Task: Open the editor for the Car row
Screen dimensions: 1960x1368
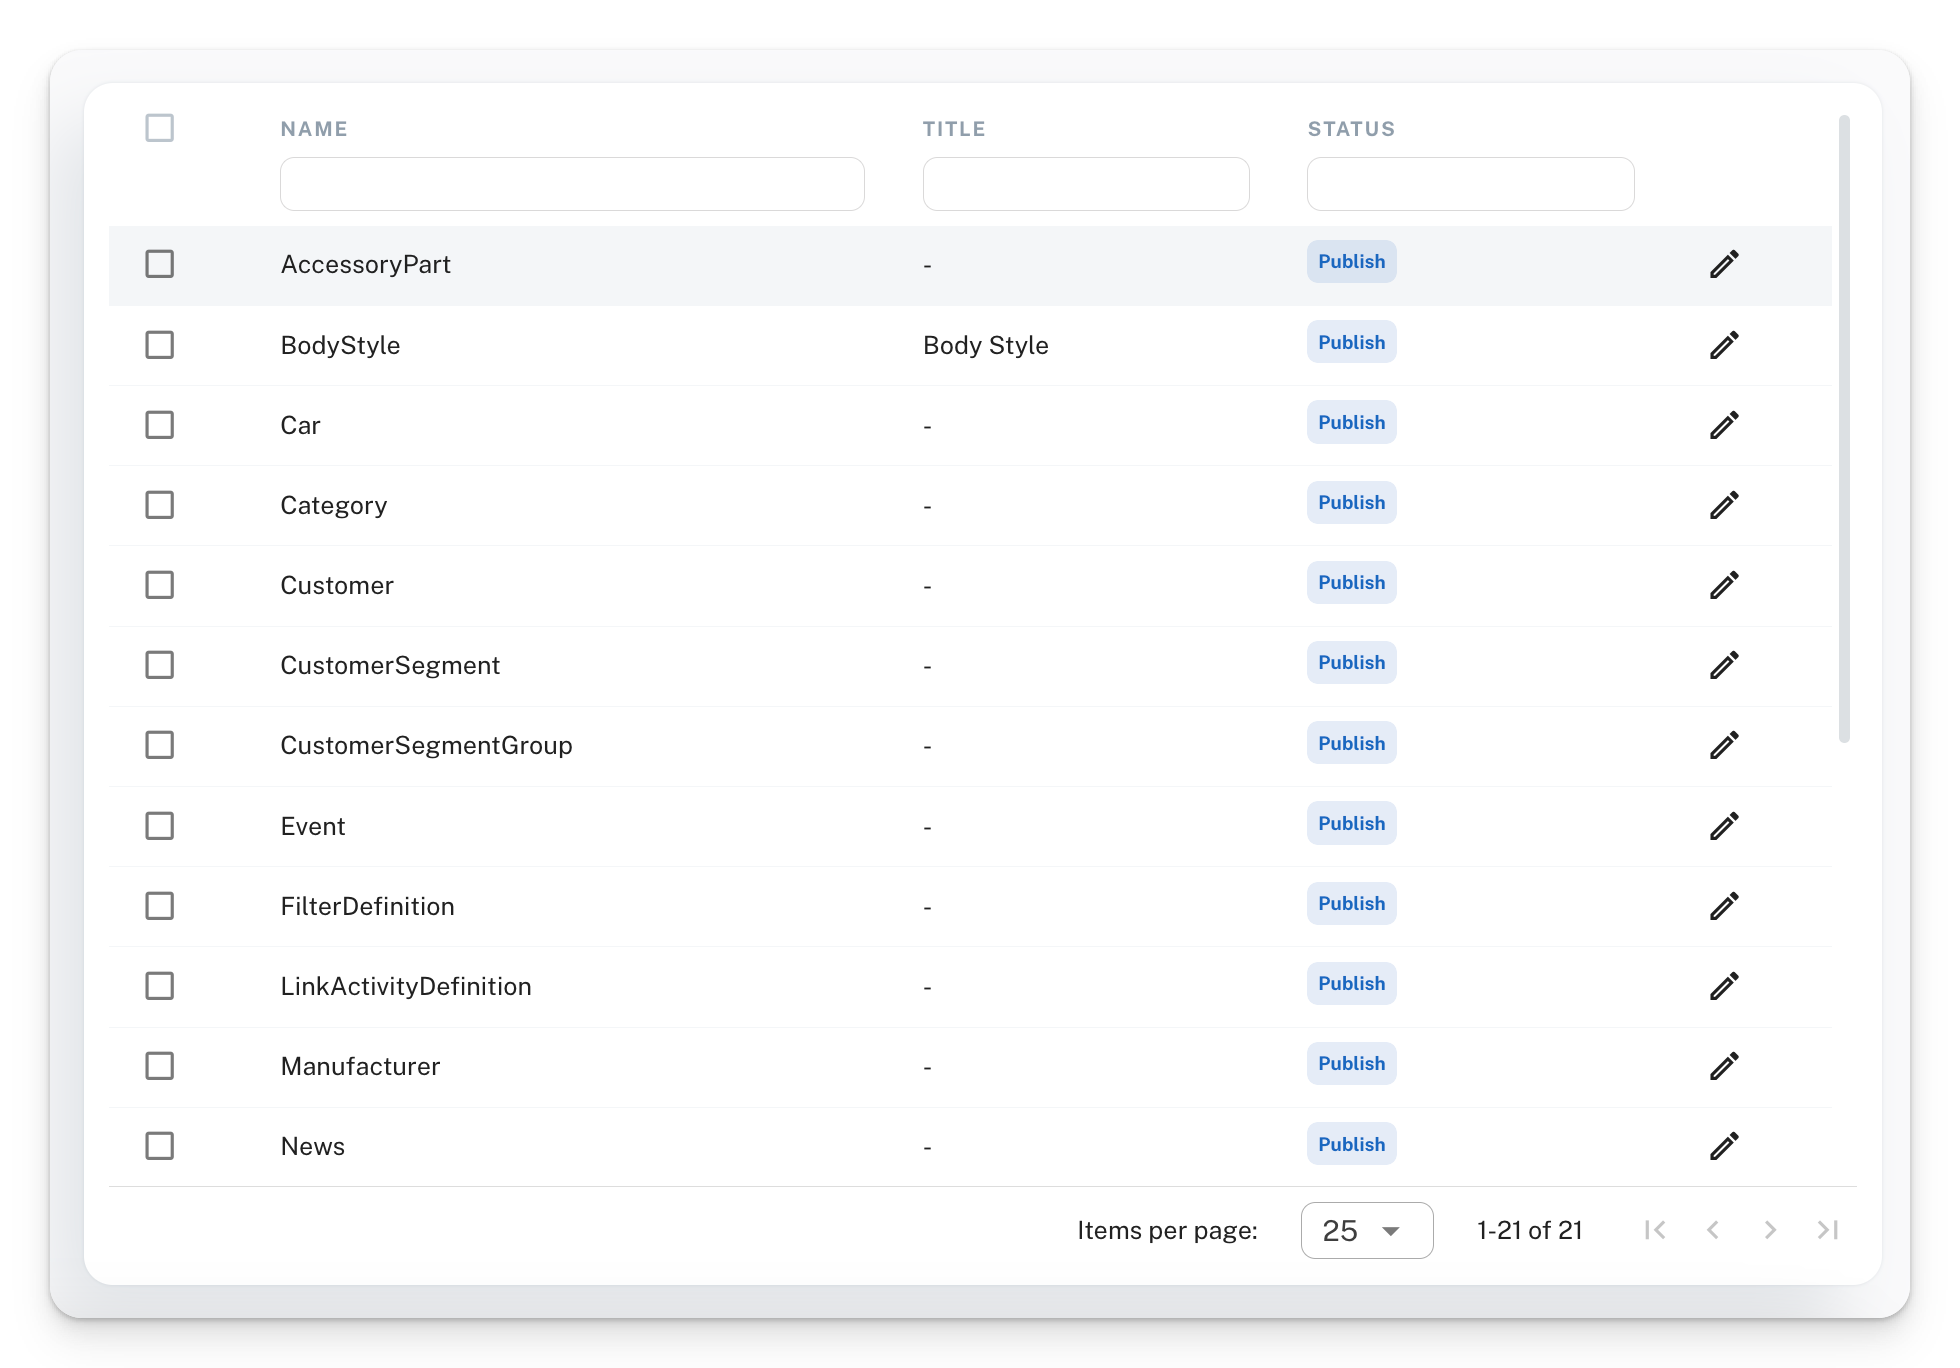Action: coord(1724,425)
